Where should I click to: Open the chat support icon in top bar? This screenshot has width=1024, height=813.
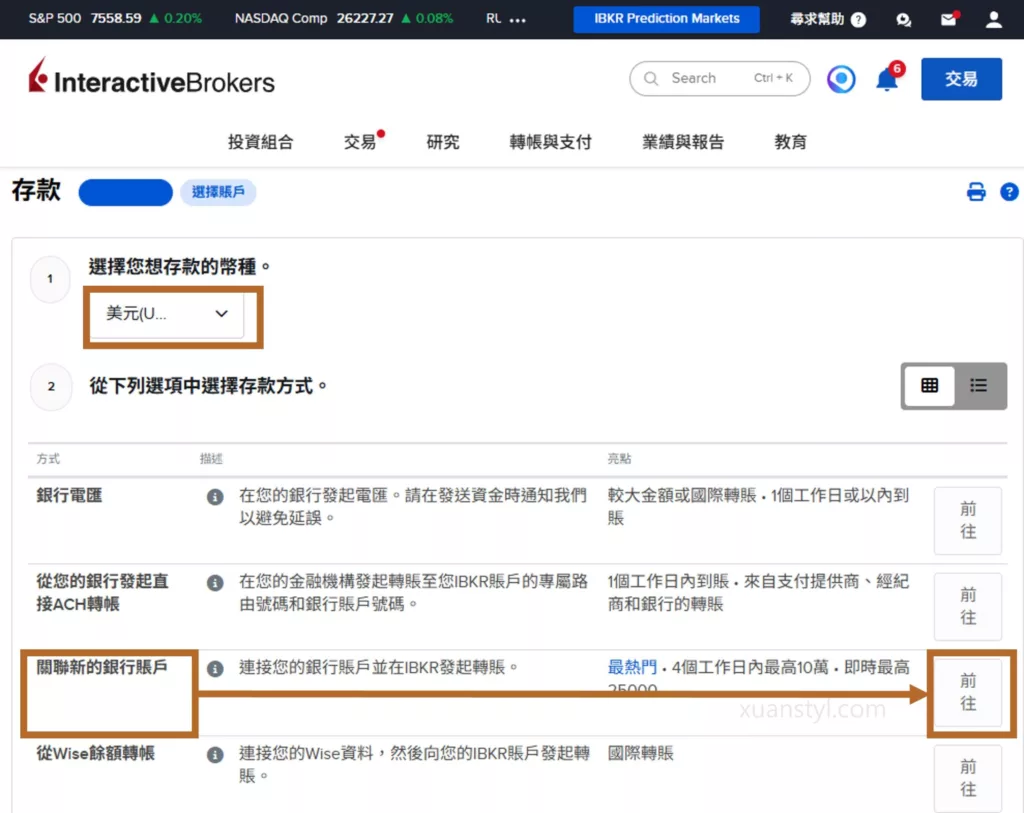(904, 20)
